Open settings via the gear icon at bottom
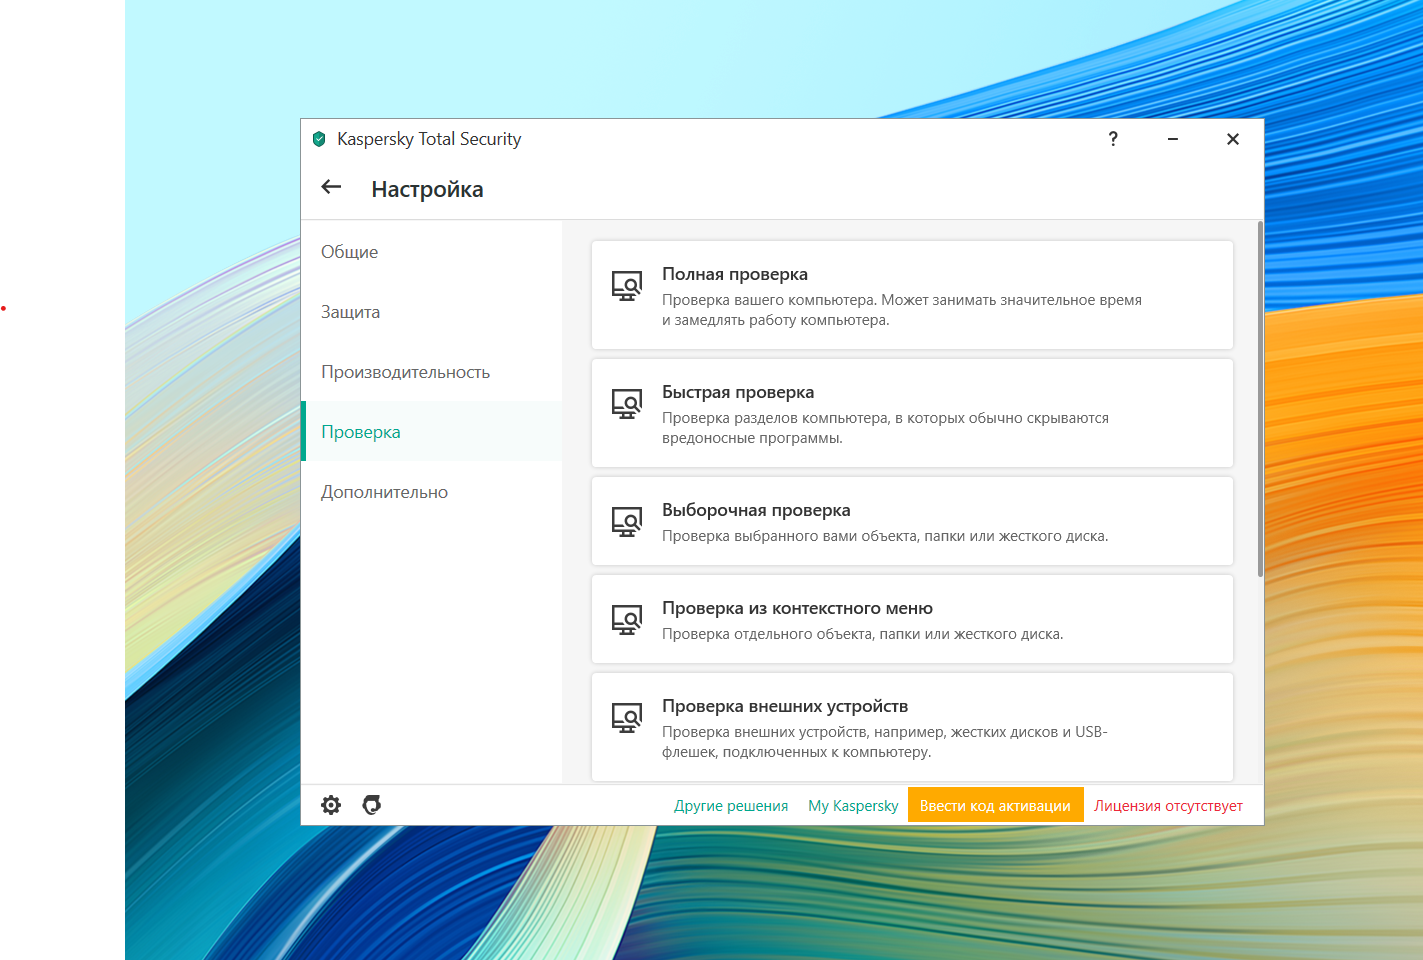Image resolution: width=1423 pixels, height=960 pixels. (331, 805)
